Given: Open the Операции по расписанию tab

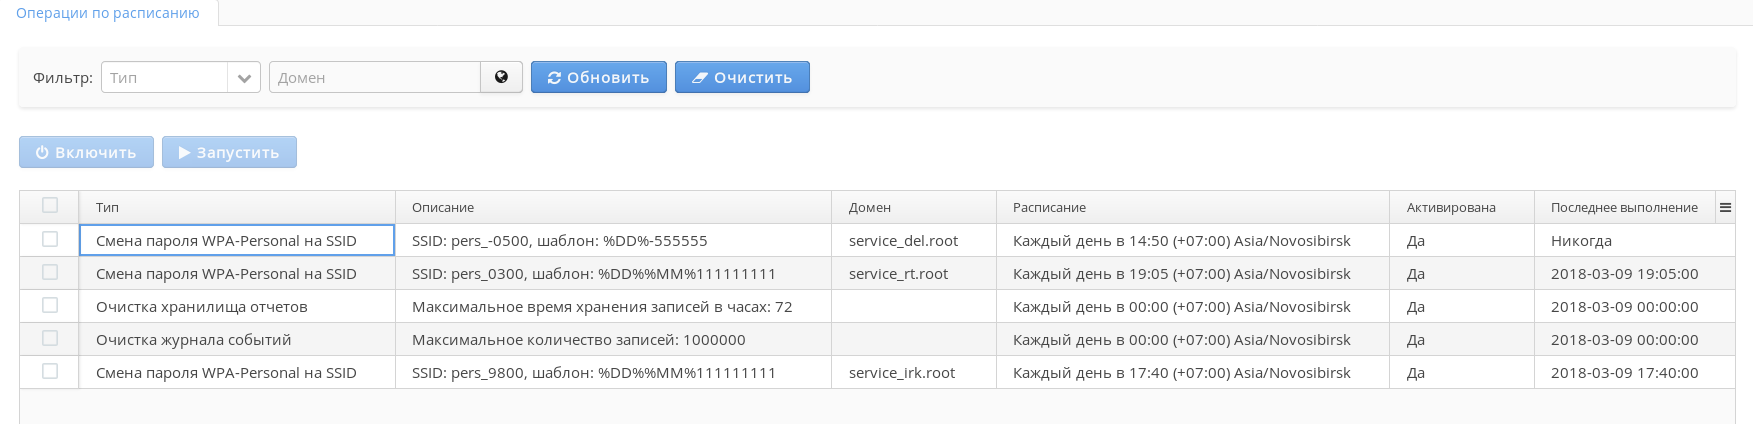Looking at the screenshot, I should pyautogui.click(x=108, y=13).
